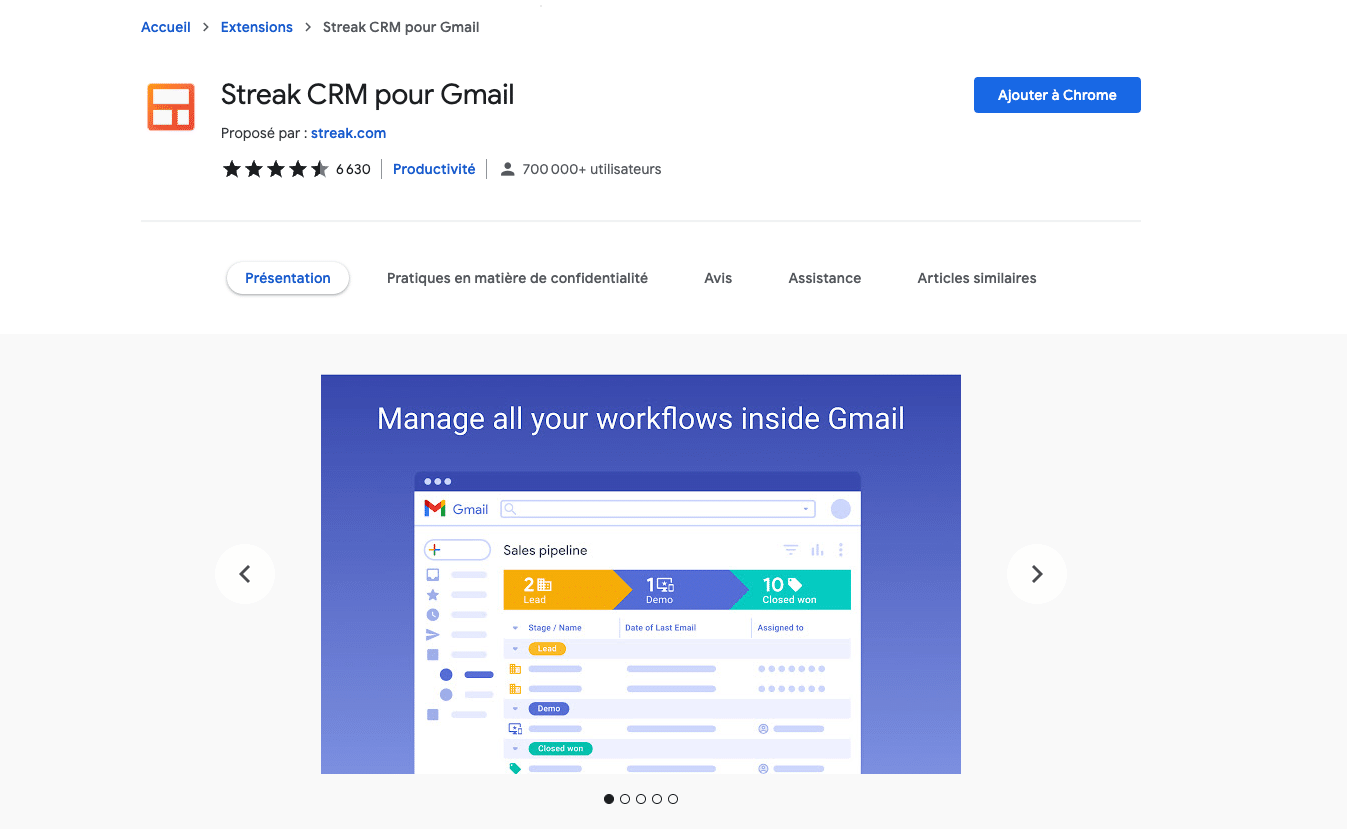Screen dimensions: 1347x829
Task: Click the Ajouter à Chrome button
Action: [x=1057, y=95]
